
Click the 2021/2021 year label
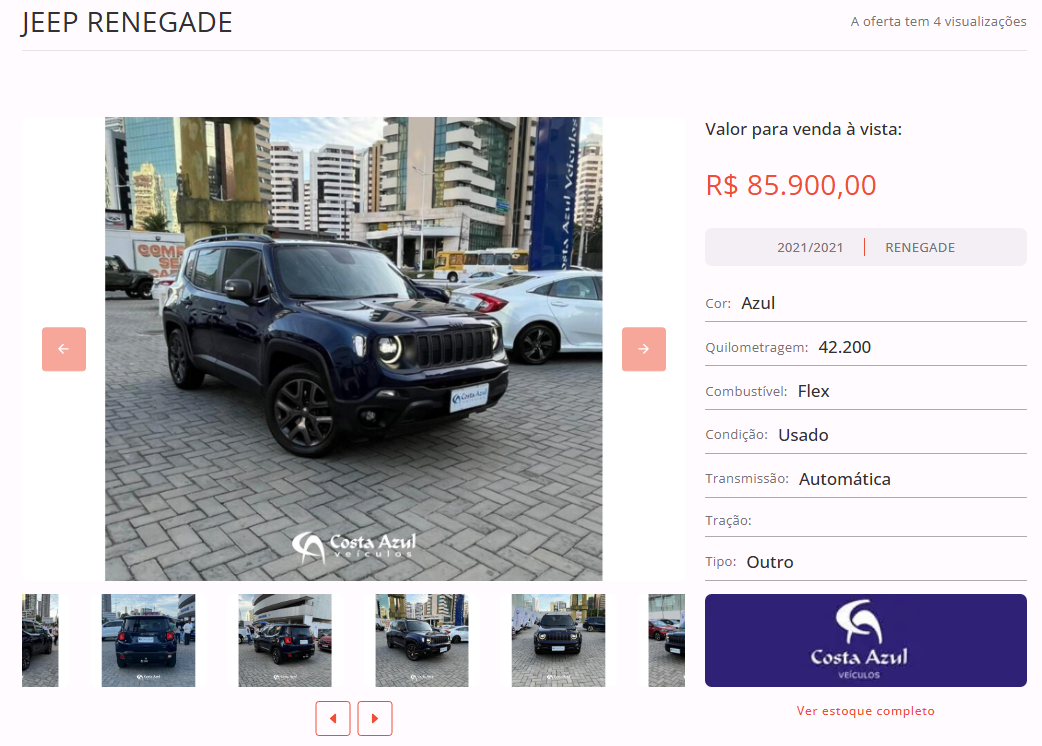[x=810, y=247]
